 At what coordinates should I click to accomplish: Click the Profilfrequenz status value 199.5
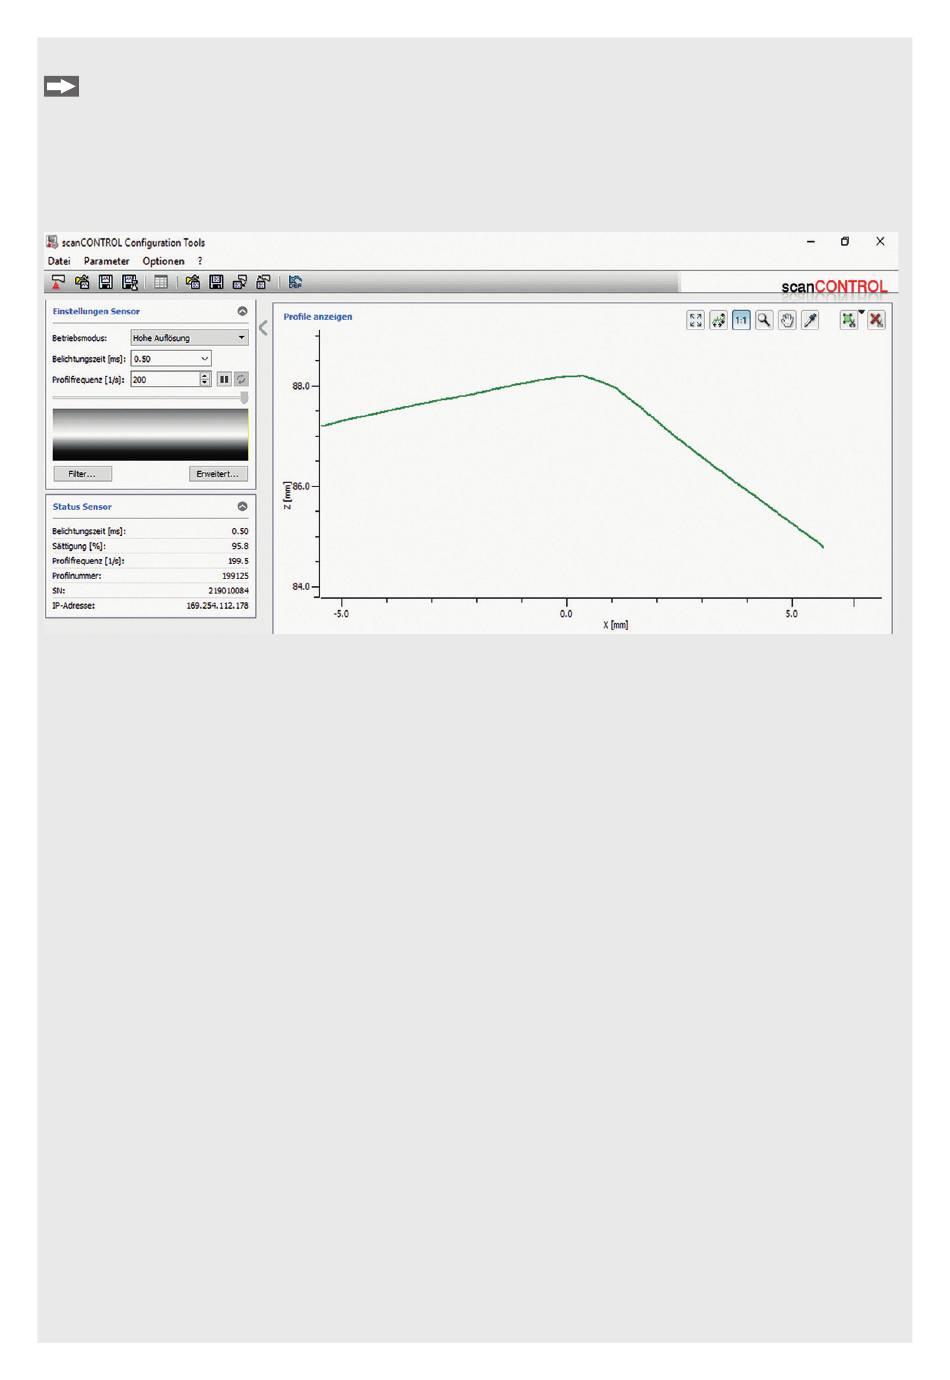coord(238,561)
